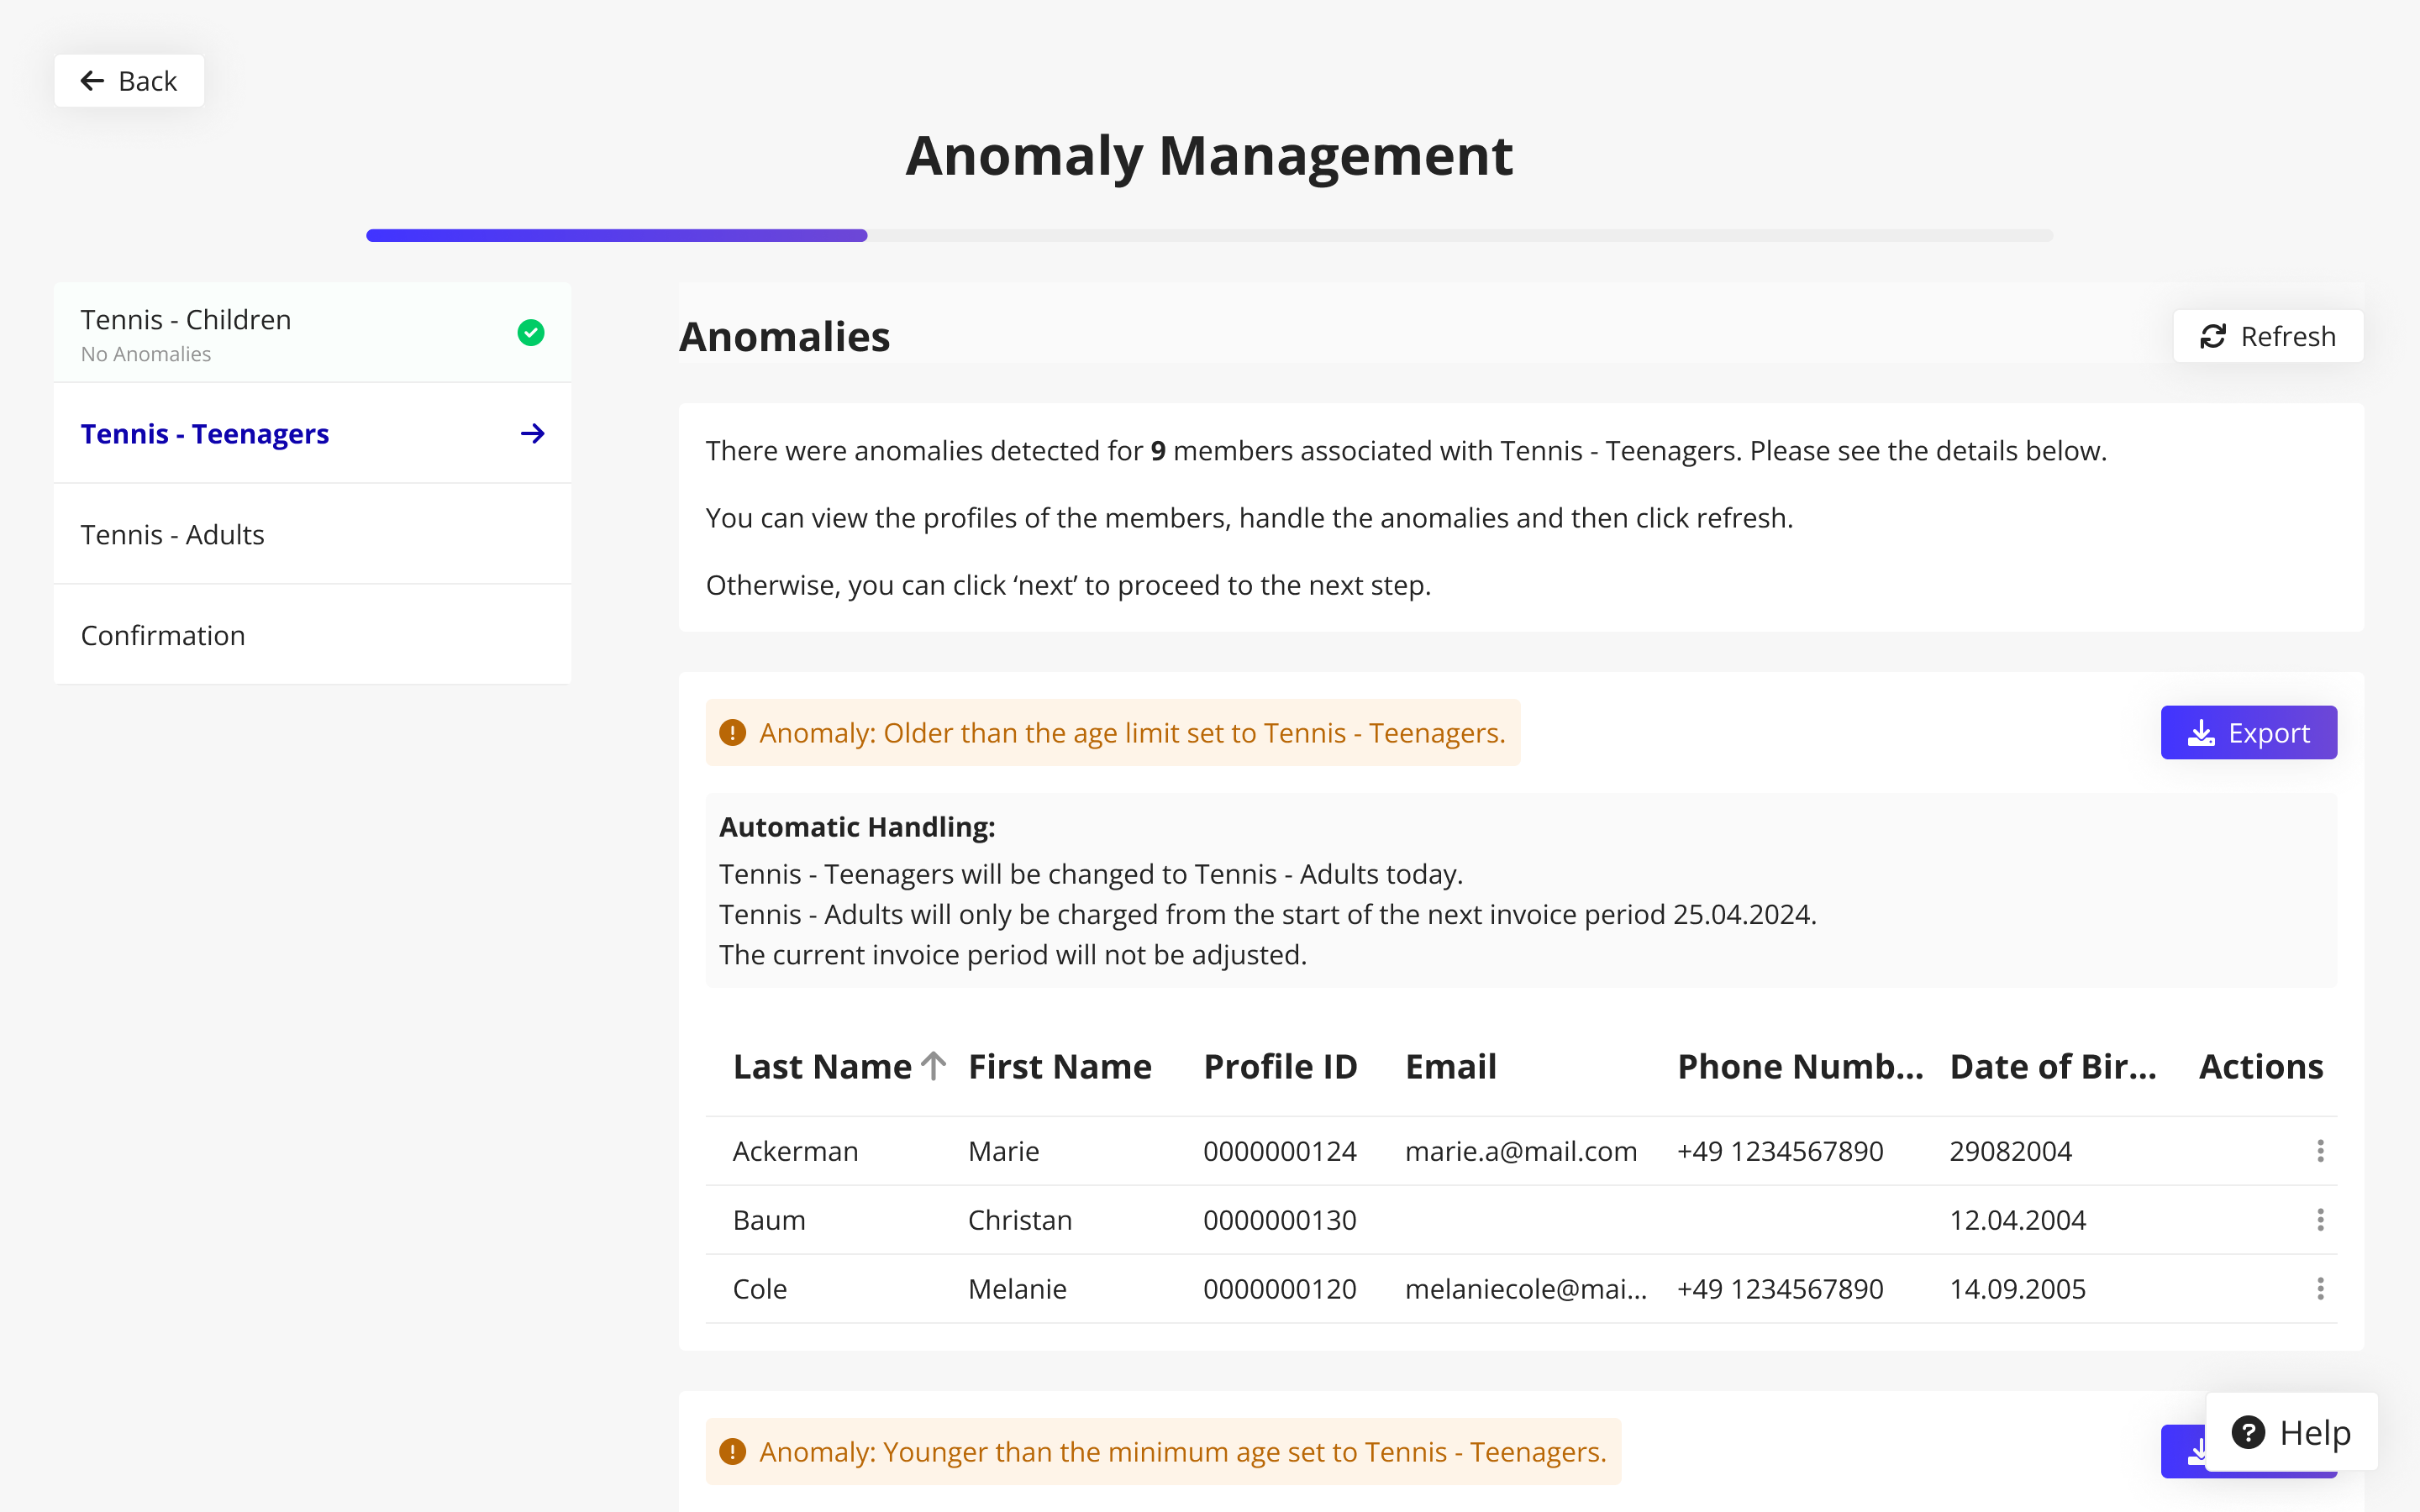Export the older-than-age-limit anomaly list
This screenshot has height=1512, width=2420.
[x=2248, y=733]
